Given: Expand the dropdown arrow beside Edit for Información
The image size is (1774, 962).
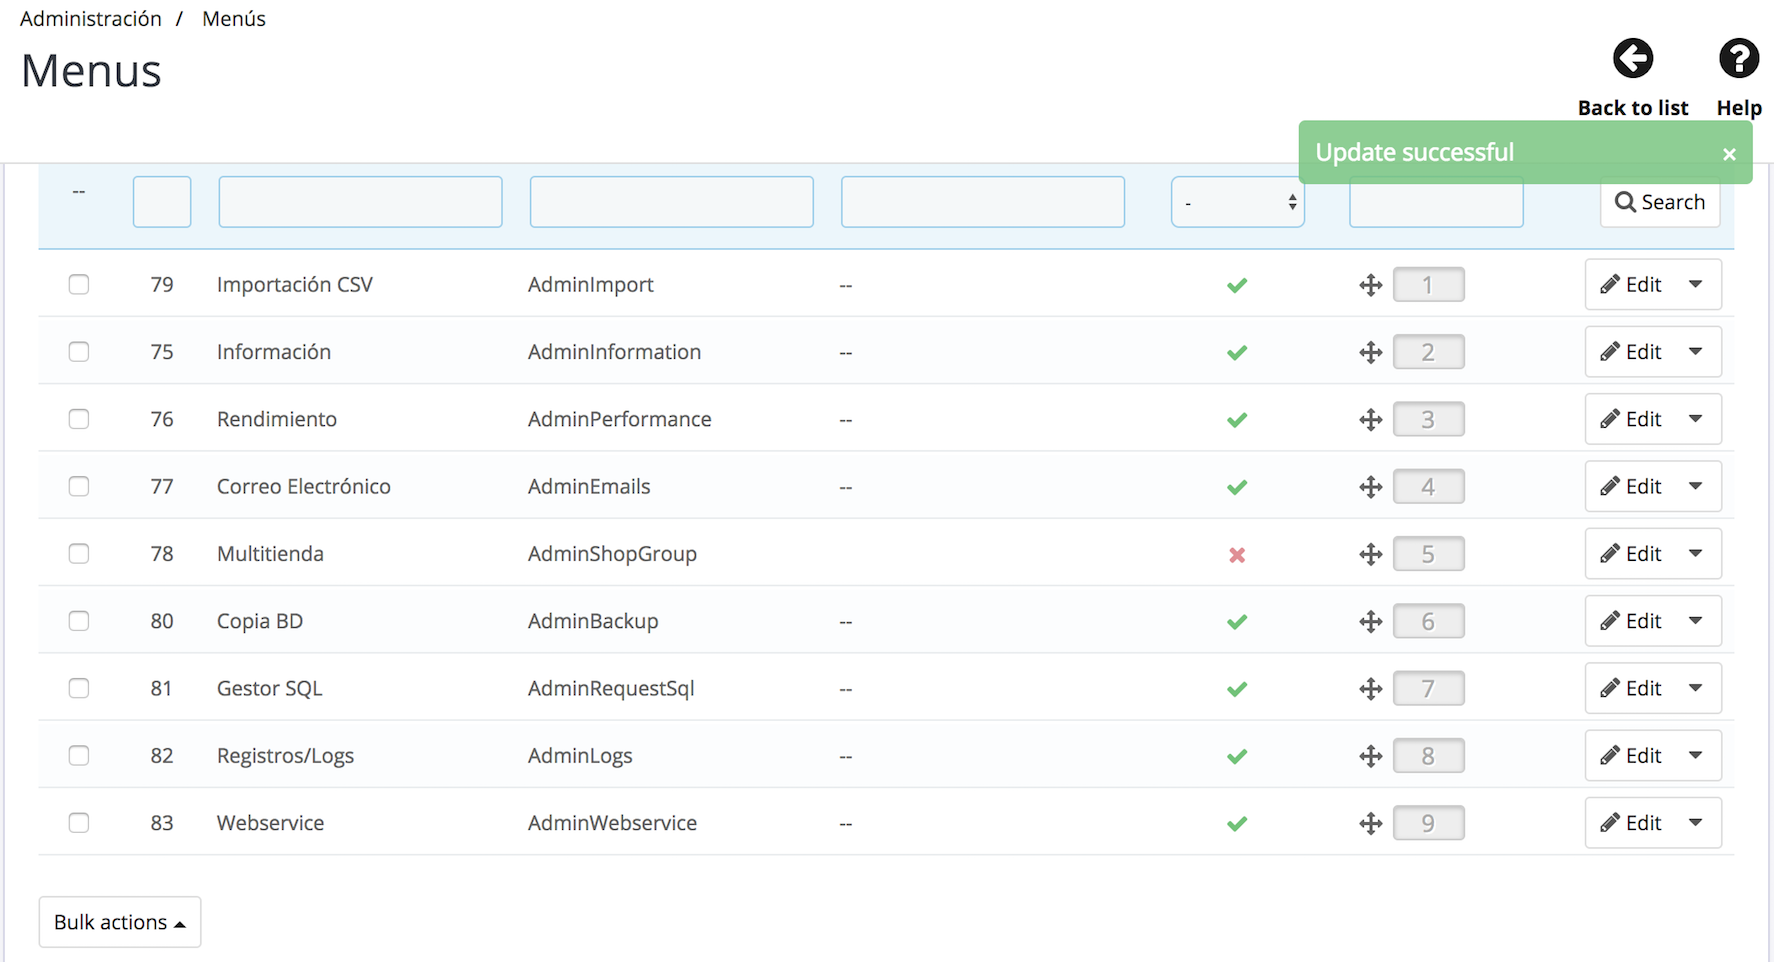Looking at the screenshot, I should point(1696,352).
